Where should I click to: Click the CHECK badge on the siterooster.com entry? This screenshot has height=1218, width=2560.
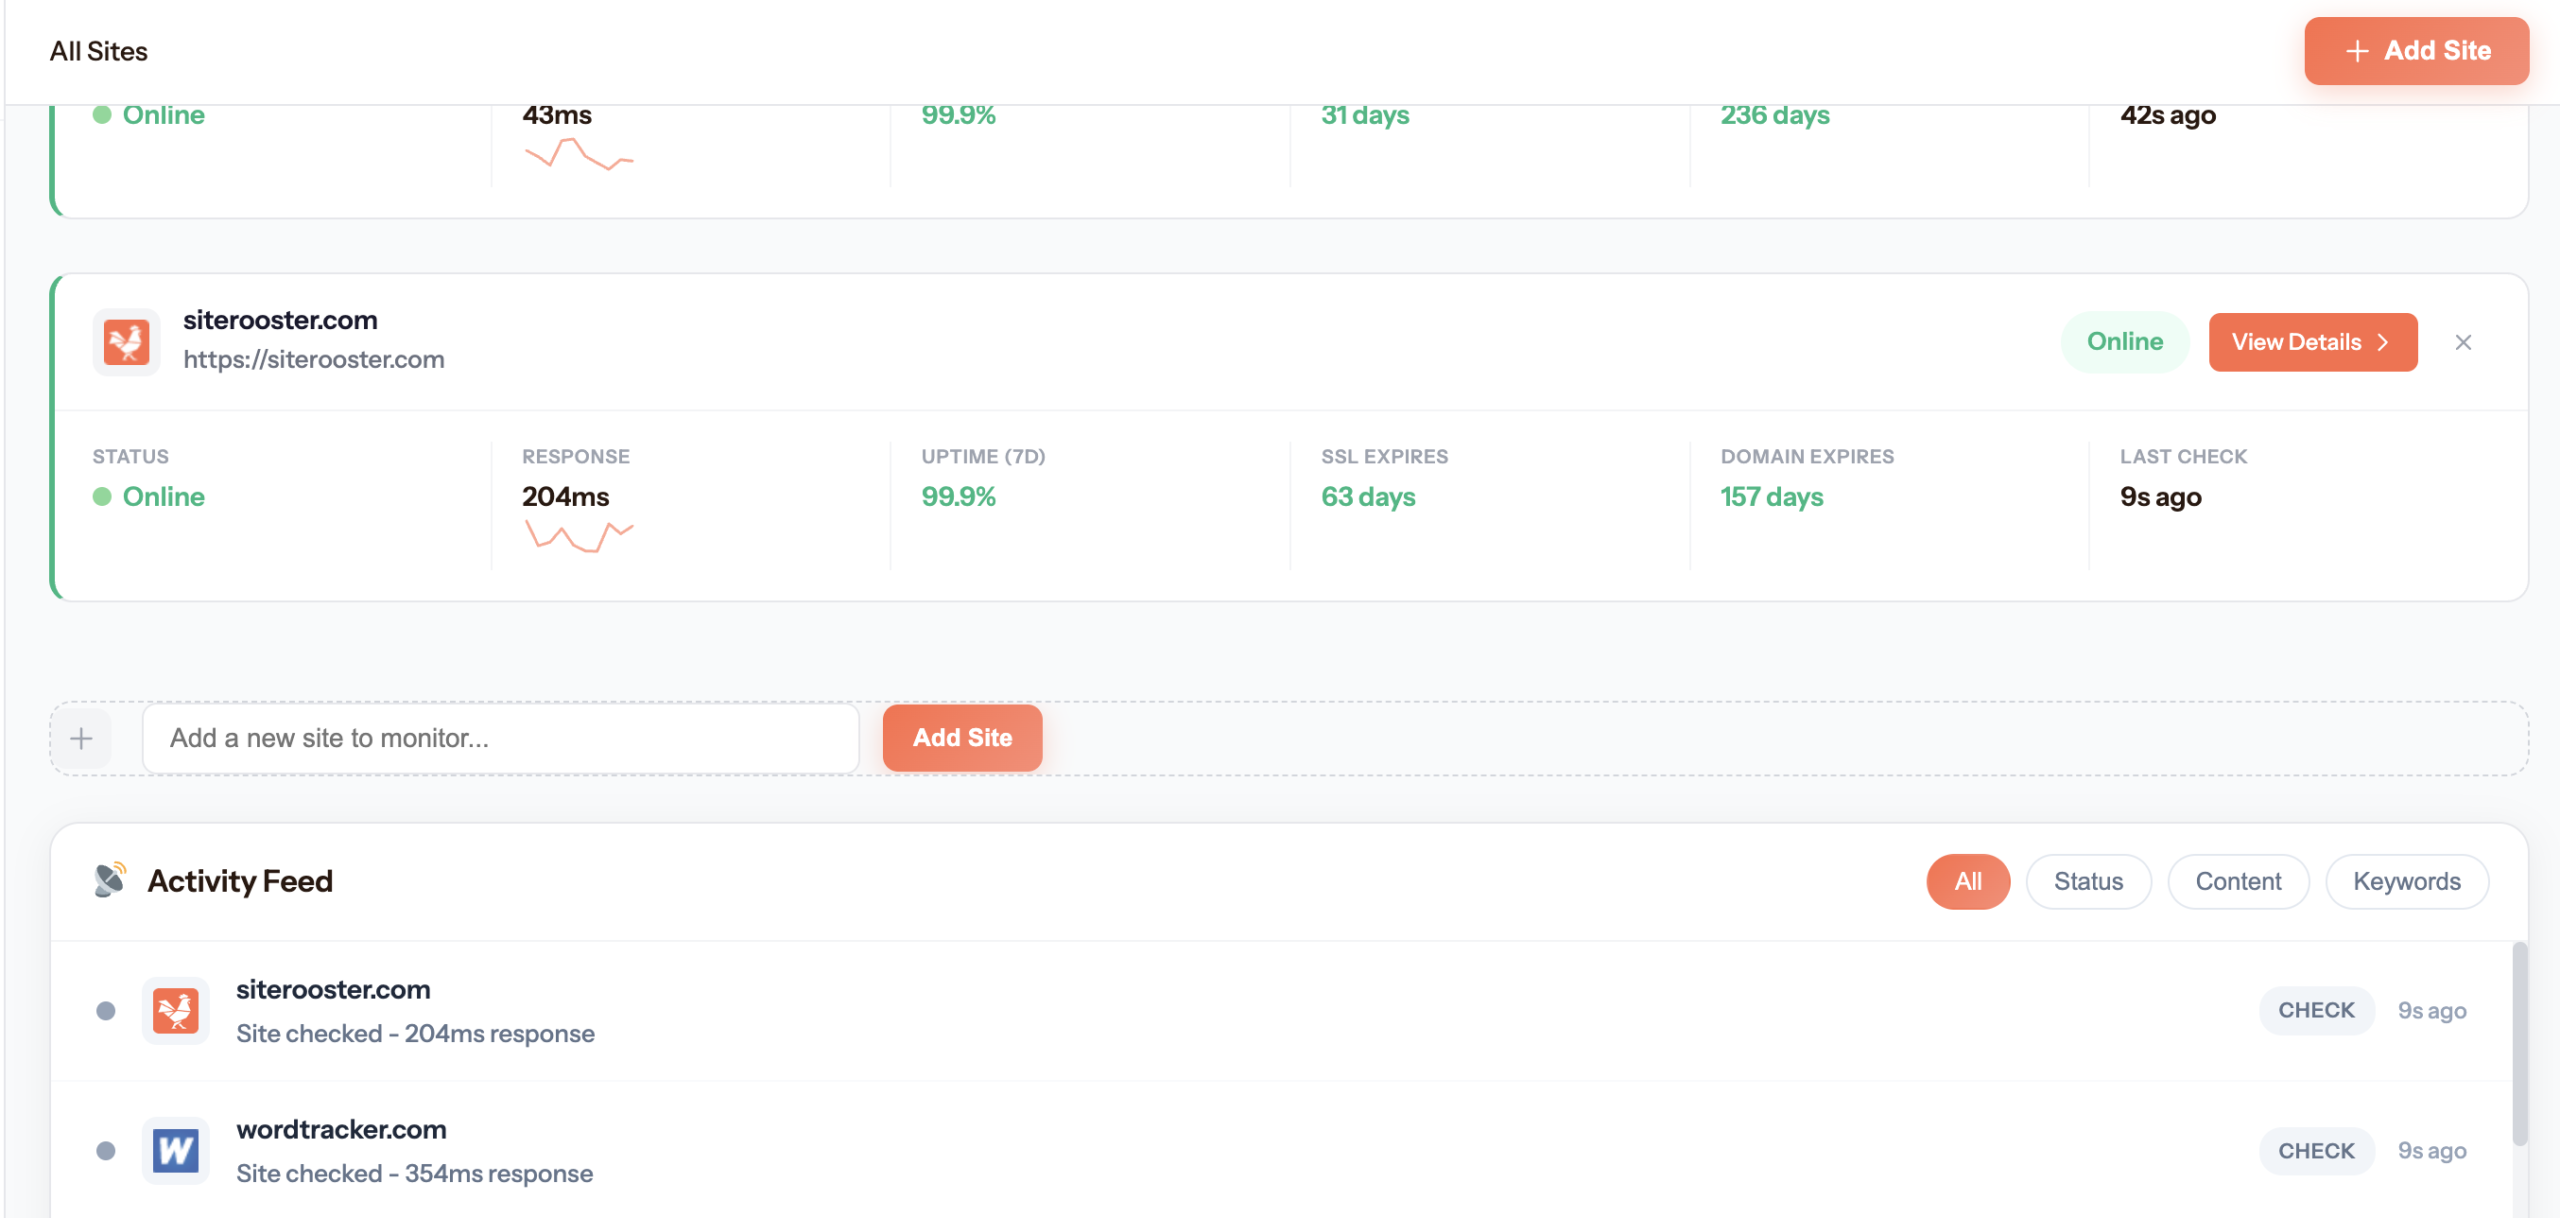tap(2316, 1010)
